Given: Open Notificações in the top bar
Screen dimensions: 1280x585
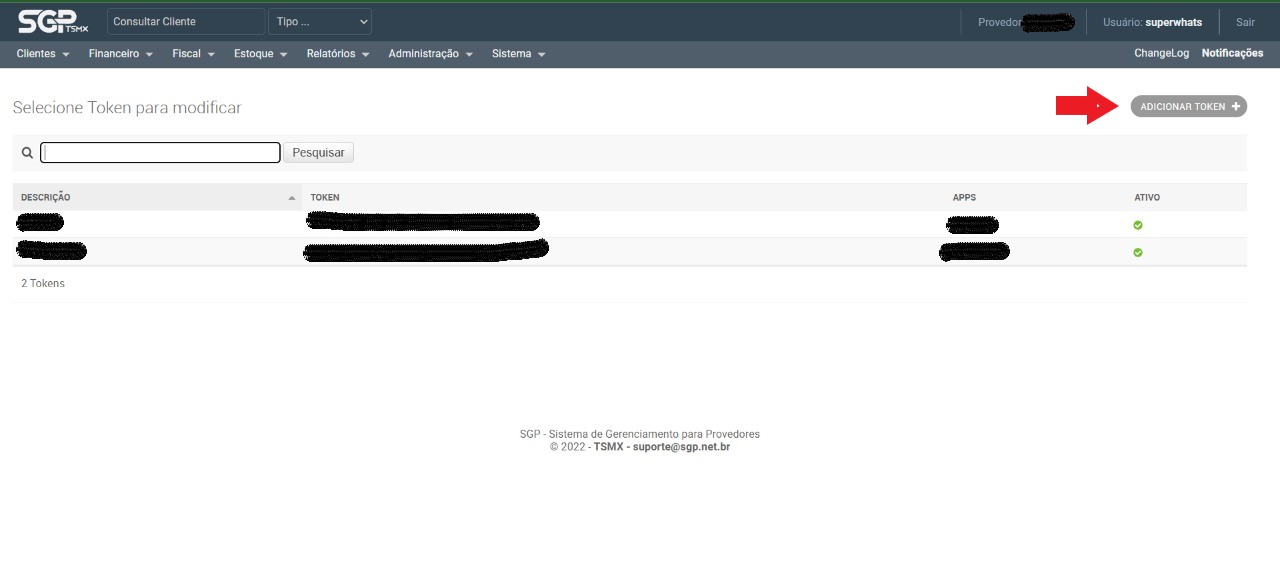Looking at the screenshot, I should 1232,54.
